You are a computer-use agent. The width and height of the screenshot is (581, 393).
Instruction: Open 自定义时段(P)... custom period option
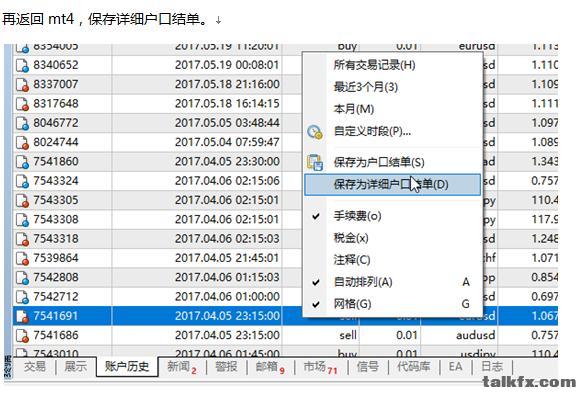tap(392, 131)
